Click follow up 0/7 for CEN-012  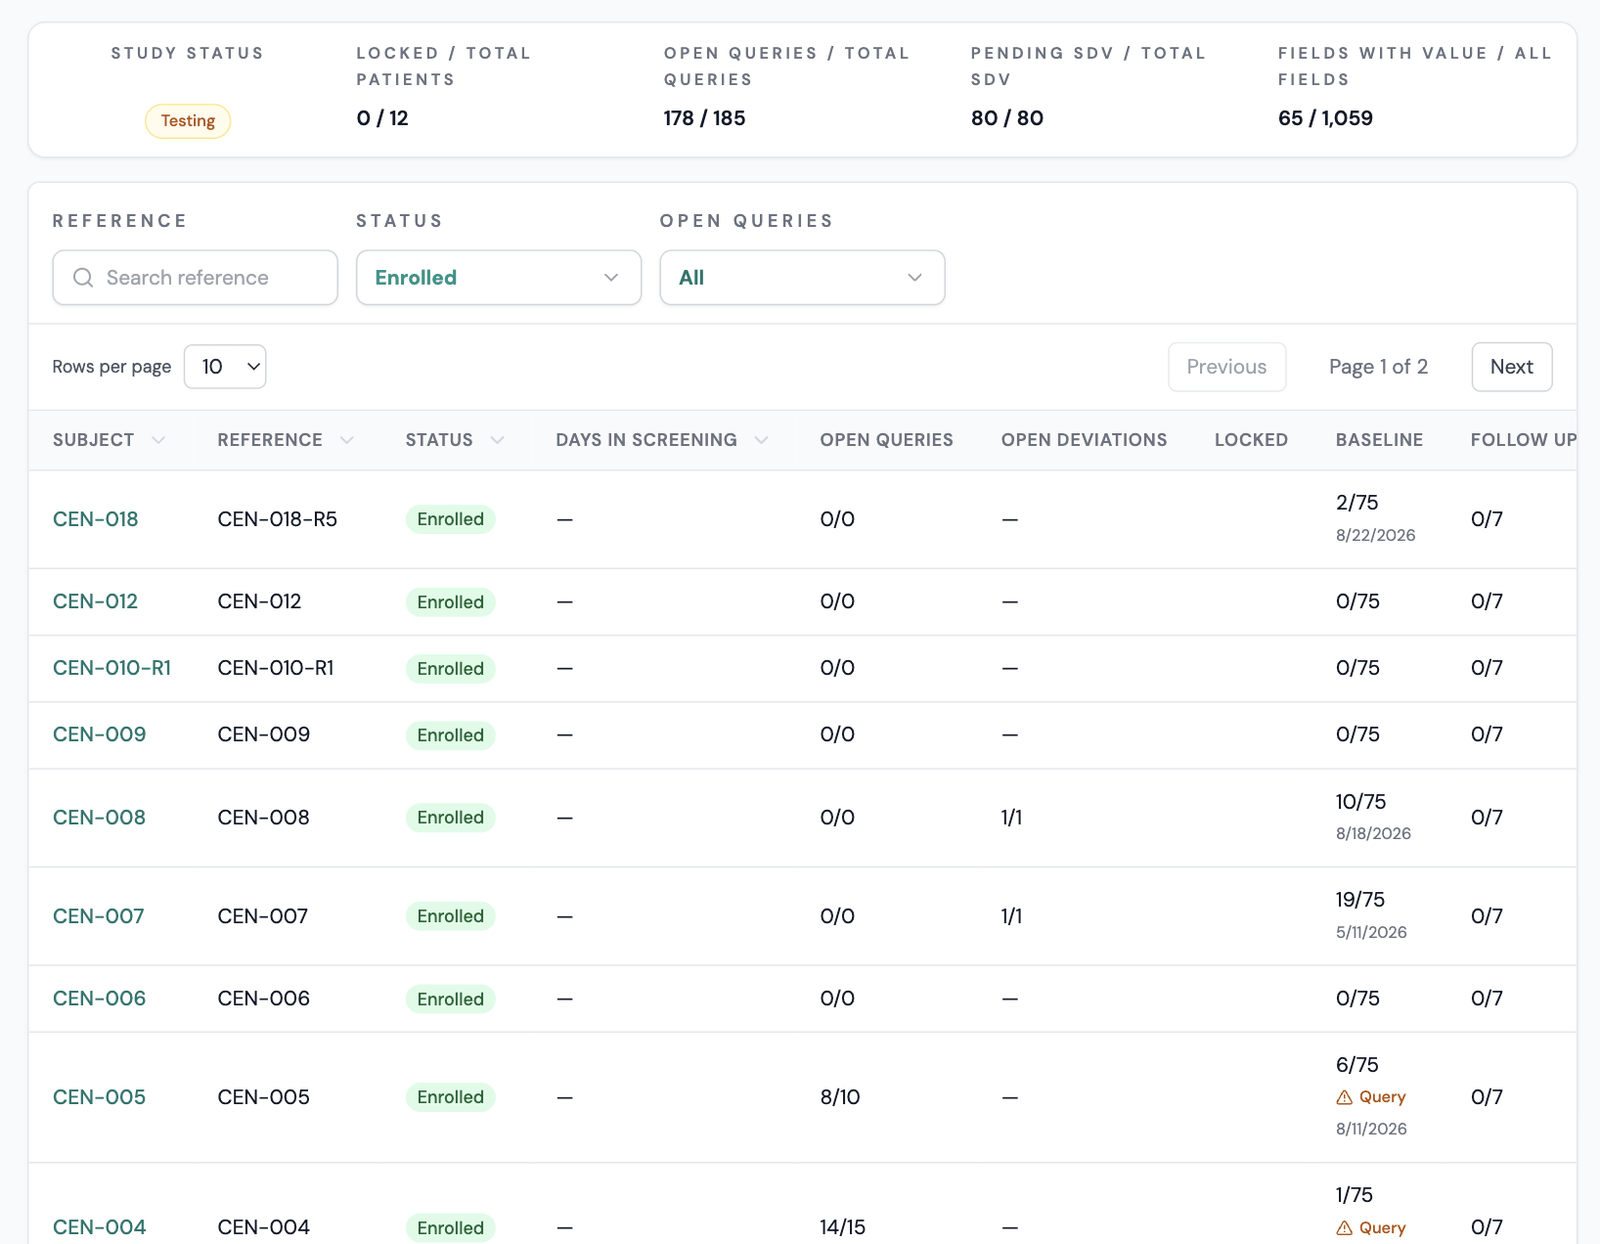1486,601
